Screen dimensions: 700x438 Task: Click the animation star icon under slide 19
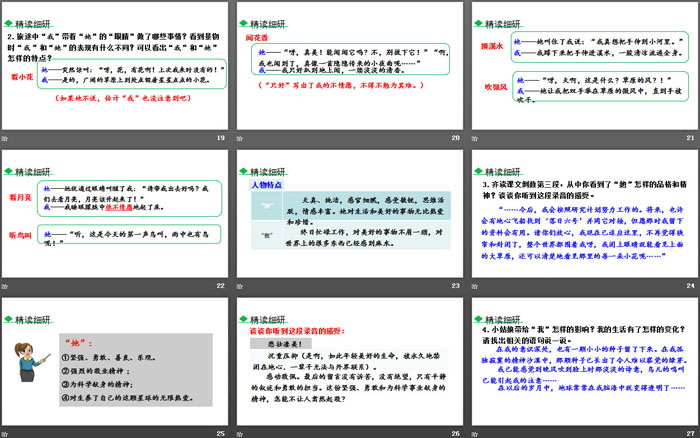coord(7,138)
